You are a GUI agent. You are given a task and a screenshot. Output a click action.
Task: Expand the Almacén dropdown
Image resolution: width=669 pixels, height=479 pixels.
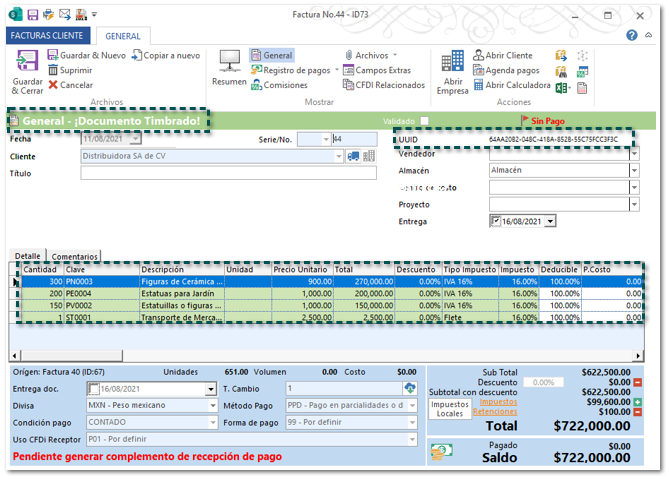634,171
